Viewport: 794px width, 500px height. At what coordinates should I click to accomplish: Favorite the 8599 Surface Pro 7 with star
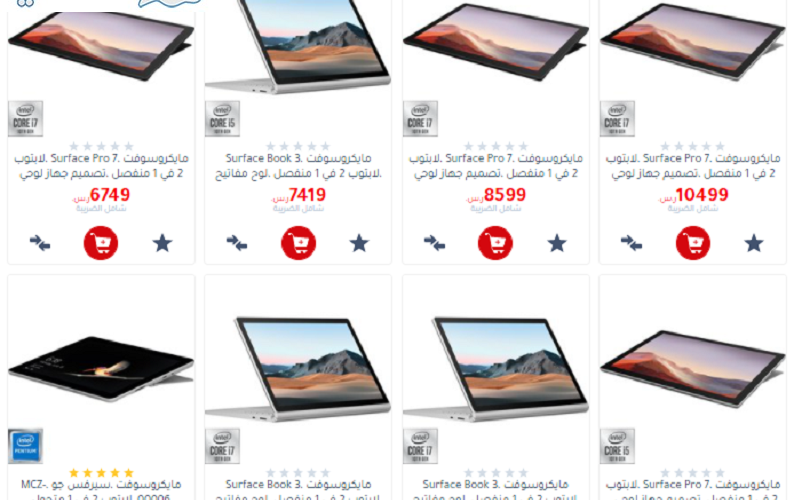(557, 243)
